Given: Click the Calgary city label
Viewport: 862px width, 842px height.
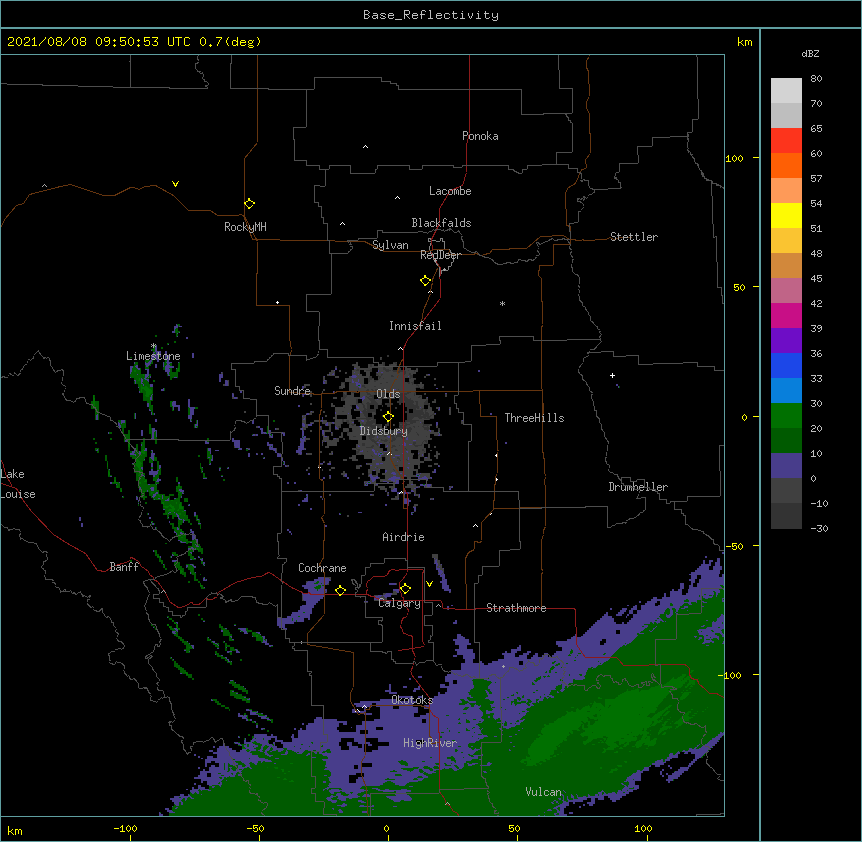Looking at the screenshot, I should [399, 603].
